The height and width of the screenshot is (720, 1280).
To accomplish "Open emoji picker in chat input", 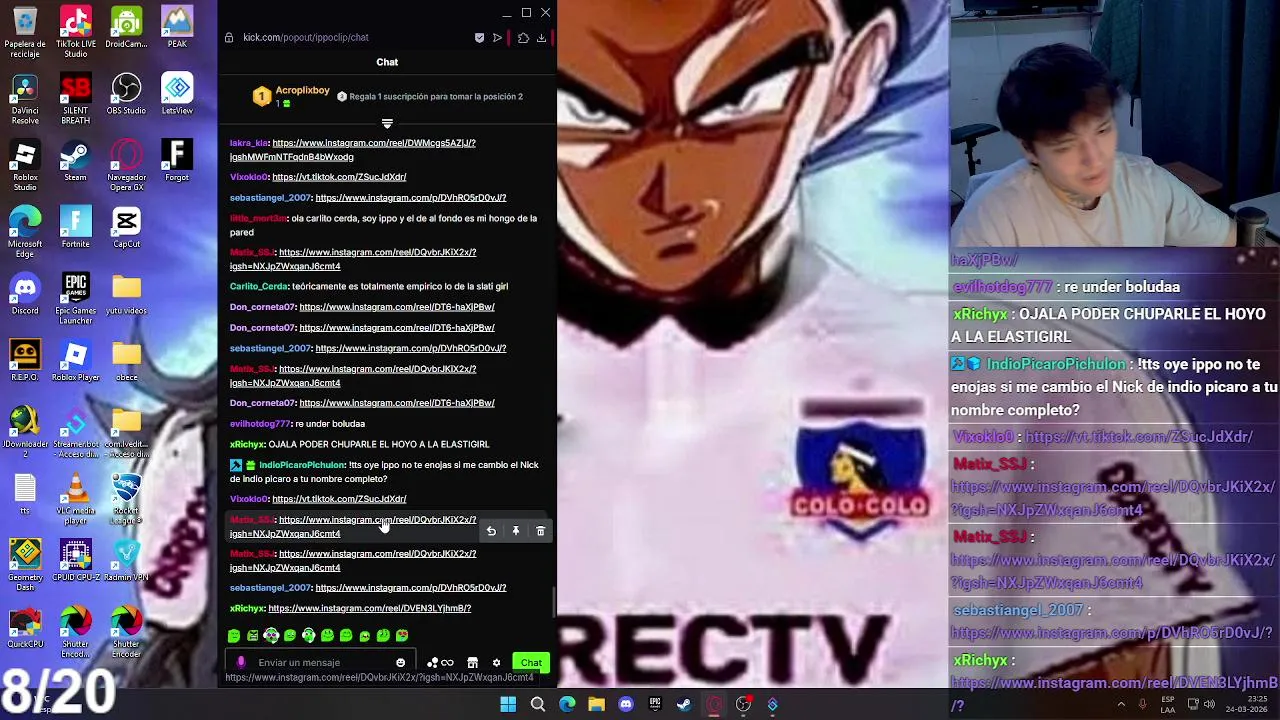I will (400, 662).
